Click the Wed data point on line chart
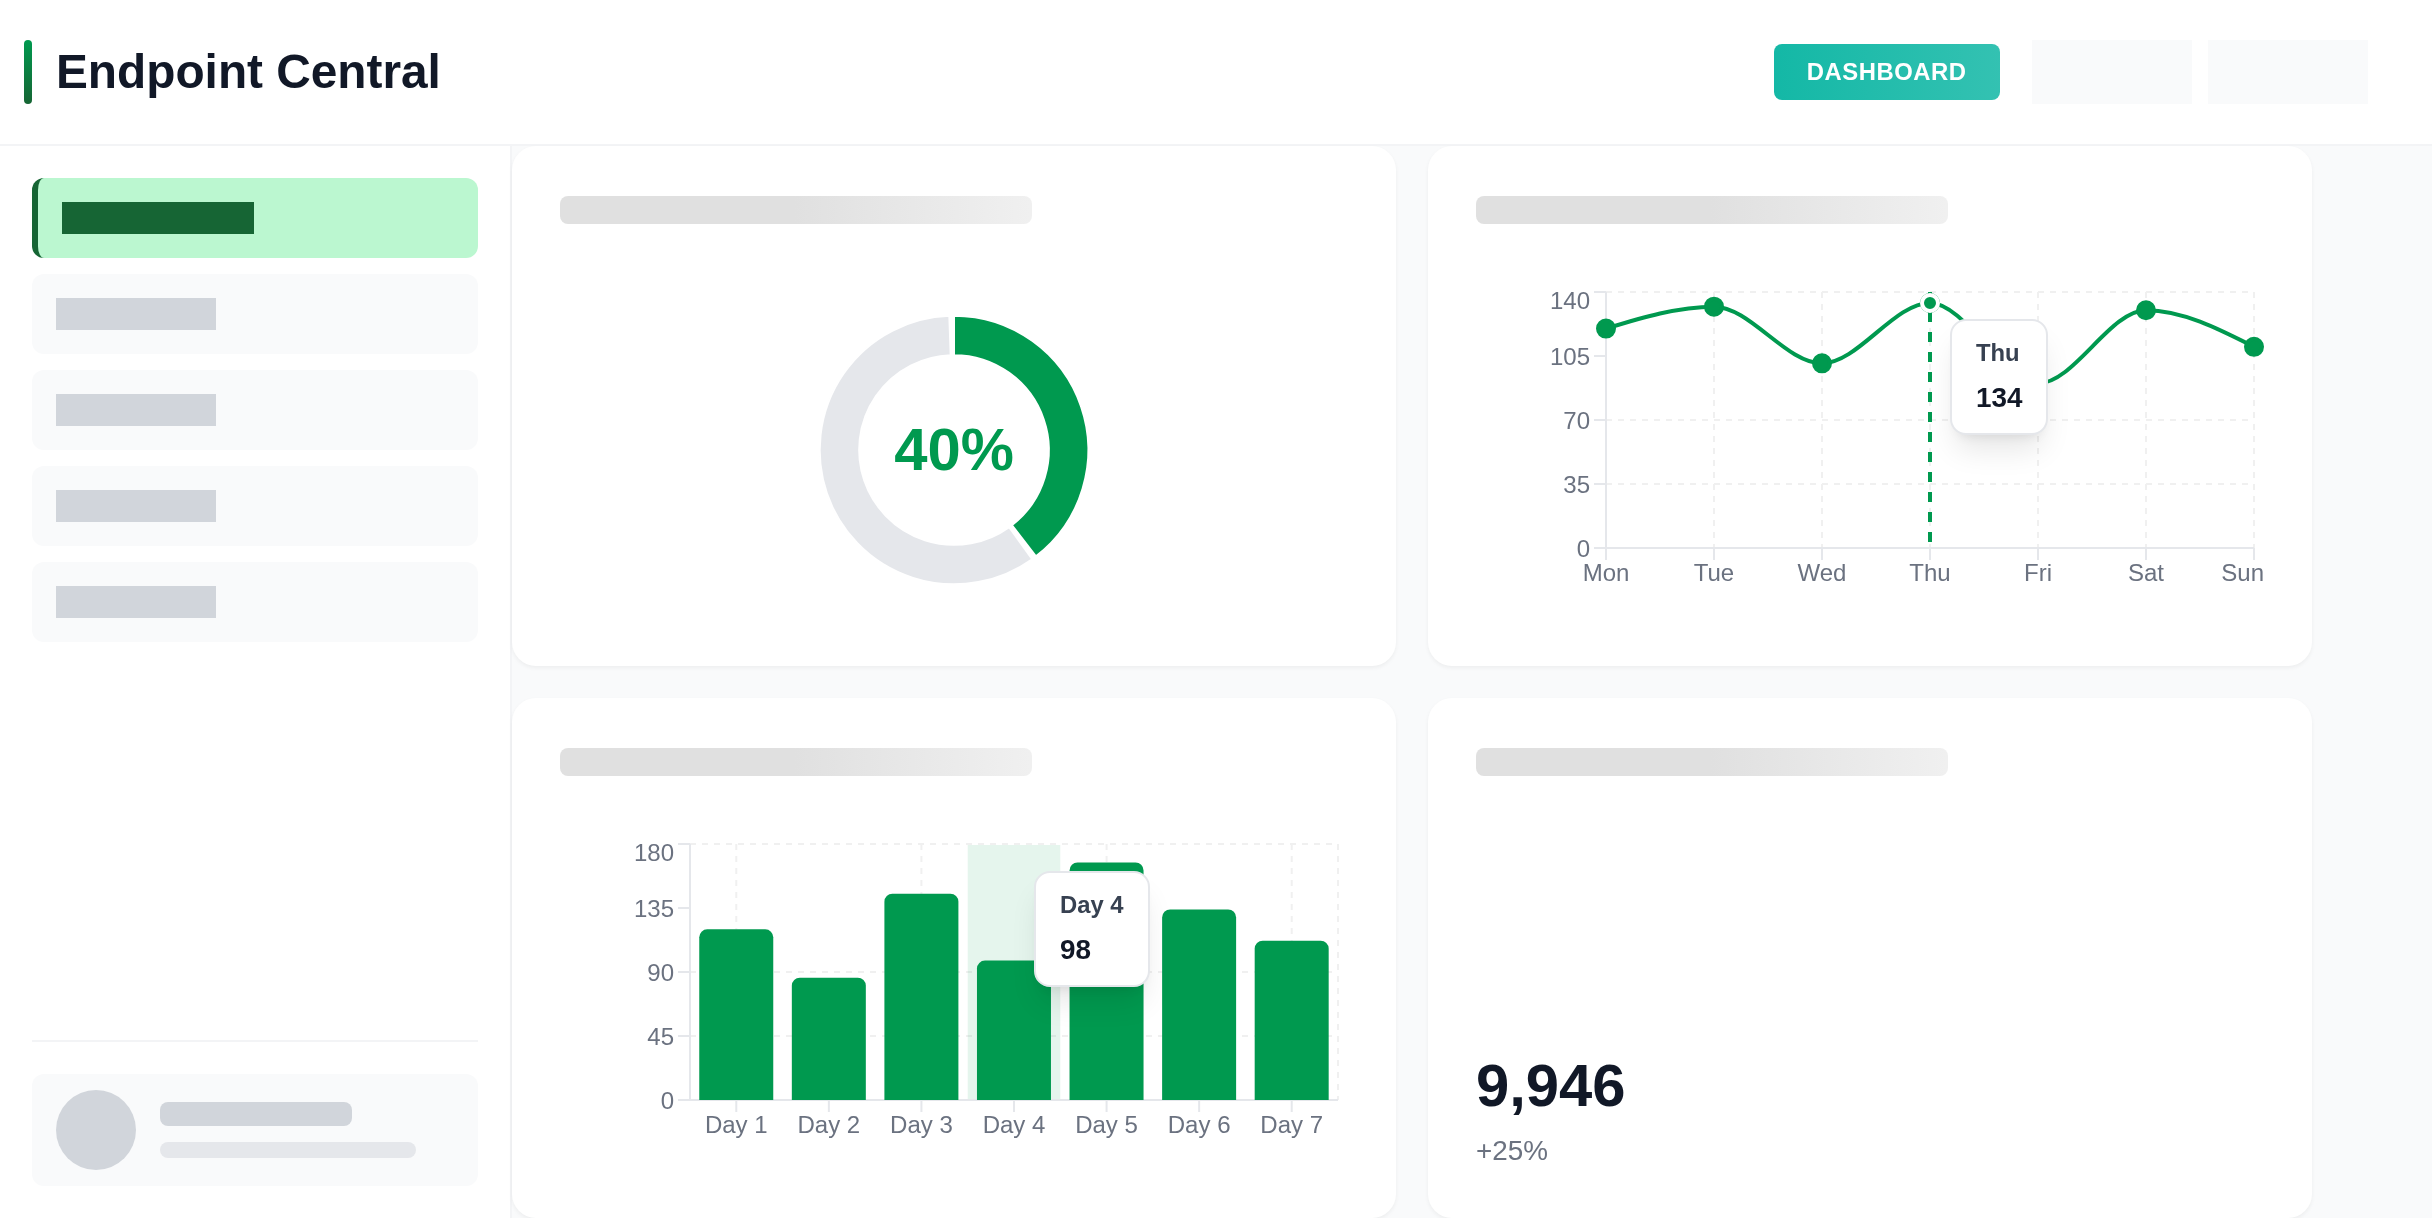Viewport: 2432px width, 1218px height. [1822, 363]
